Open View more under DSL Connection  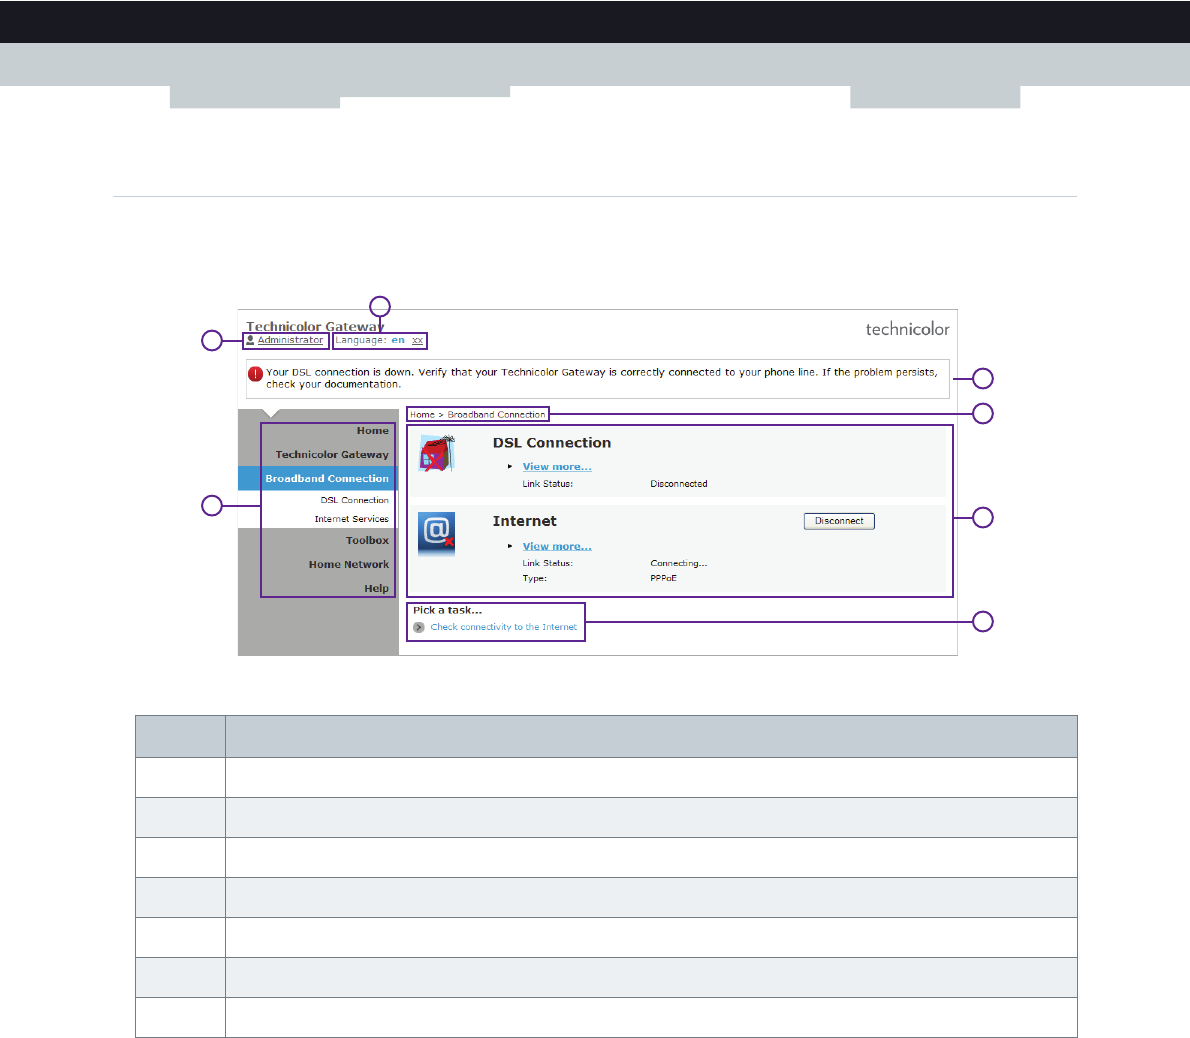(x=557, y=467)
